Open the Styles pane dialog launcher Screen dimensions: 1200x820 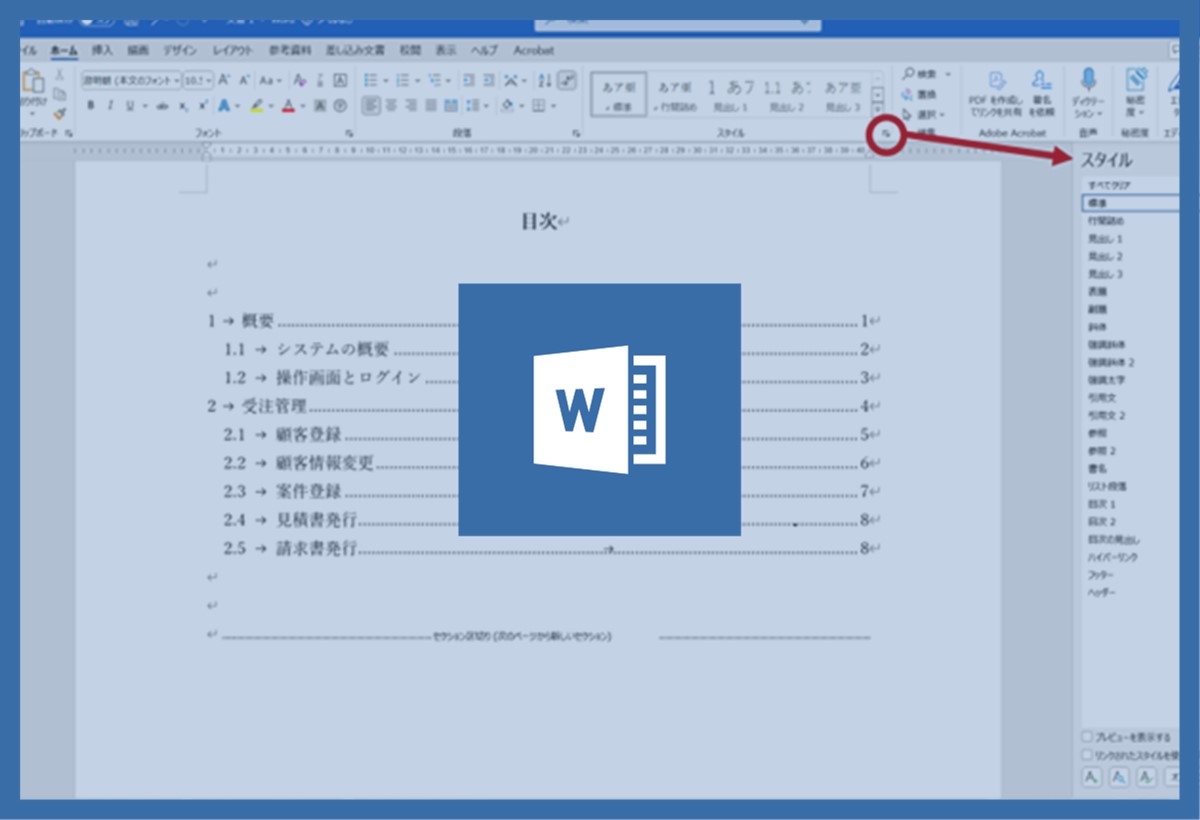coord(886,132)
